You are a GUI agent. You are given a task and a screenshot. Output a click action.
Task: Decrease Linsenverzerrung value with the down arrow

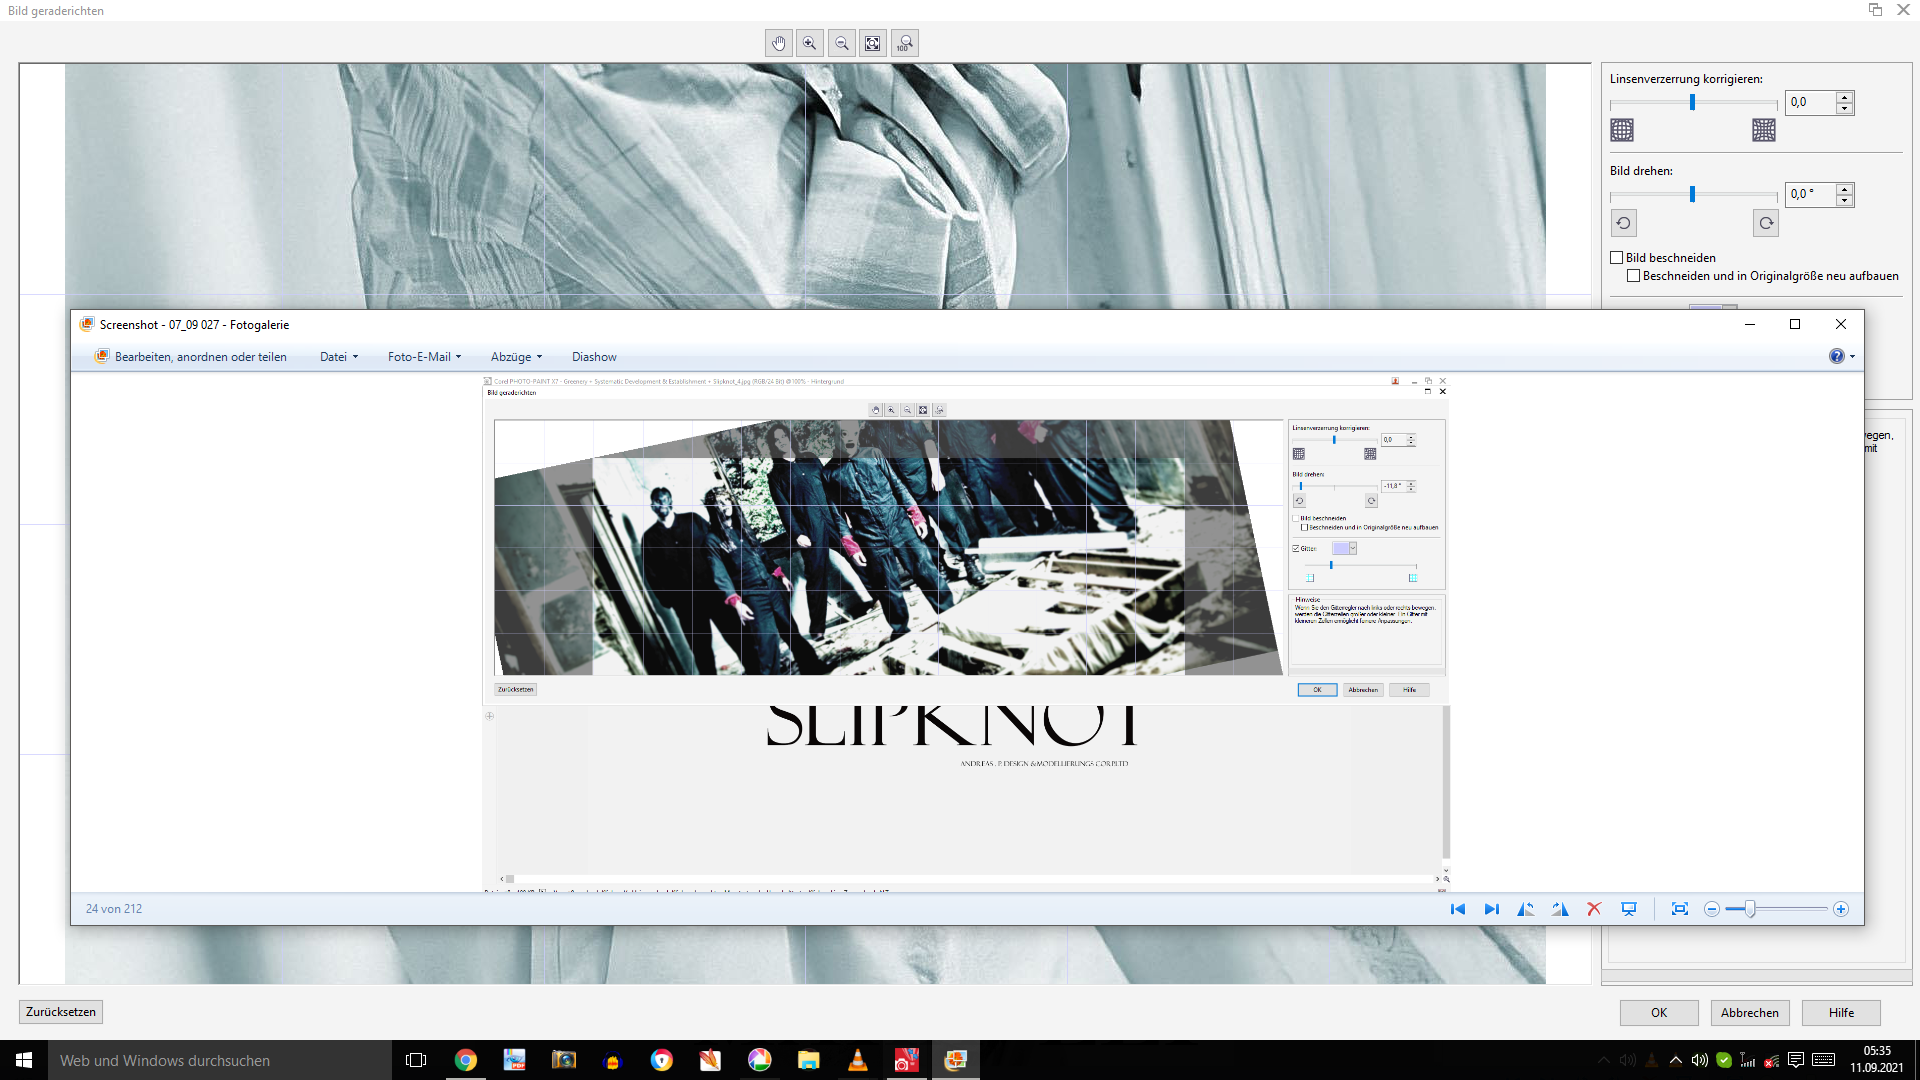[x=1845, y=108]
